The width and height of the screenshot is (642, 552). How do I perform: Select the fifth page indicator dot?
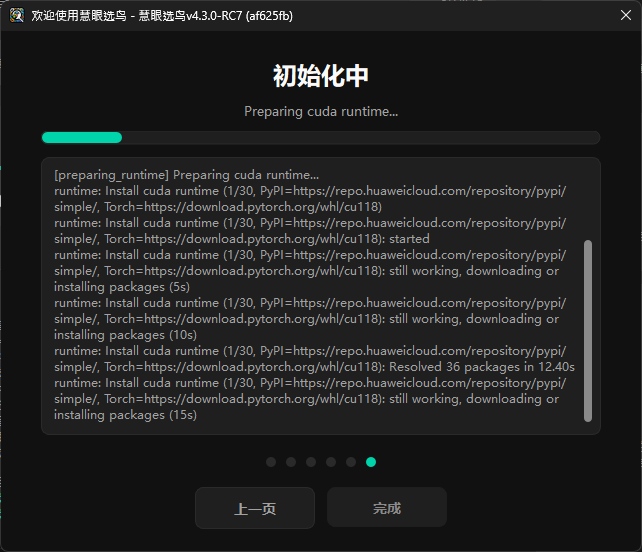[351, 462]
